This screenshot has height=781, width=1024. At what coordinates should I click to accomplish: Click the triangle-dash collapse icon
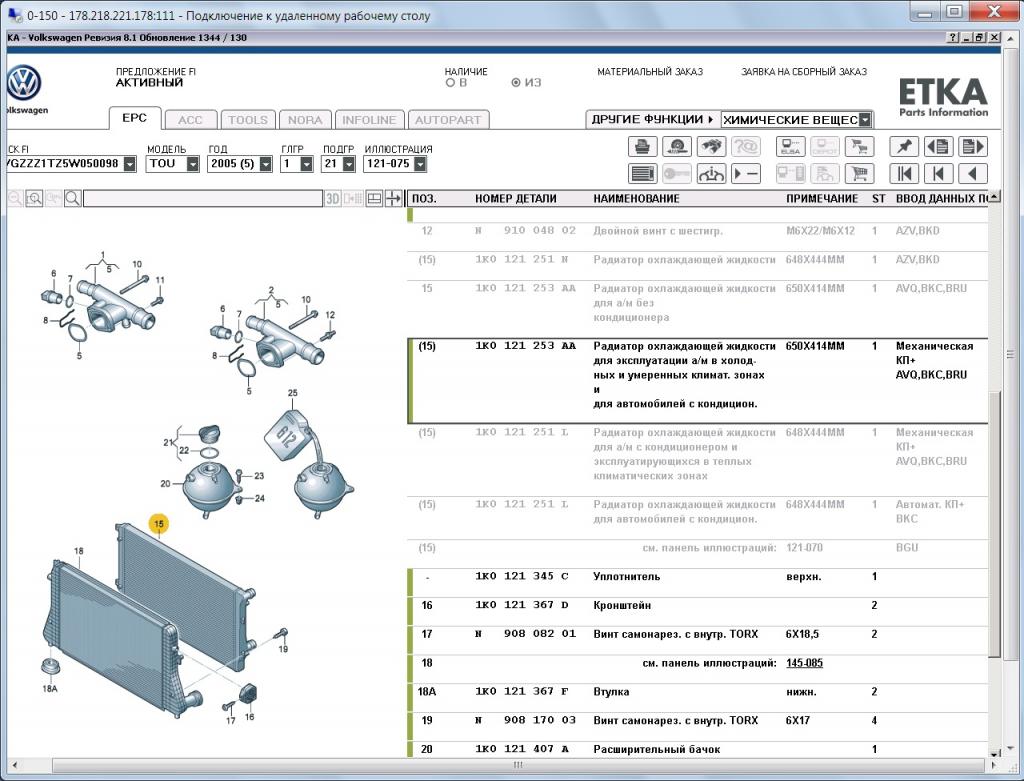(745, 174)
